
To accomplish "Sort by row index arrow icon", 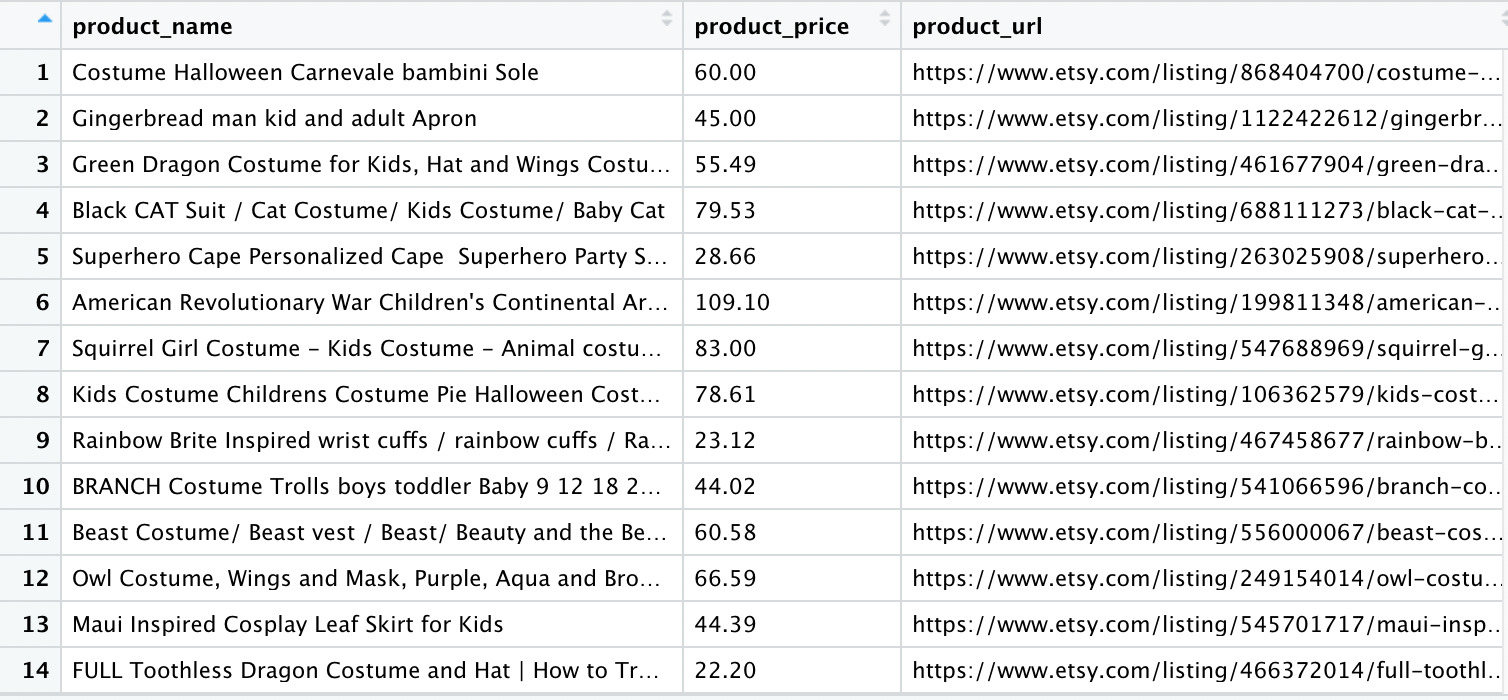I will click(x=43, y=19).
